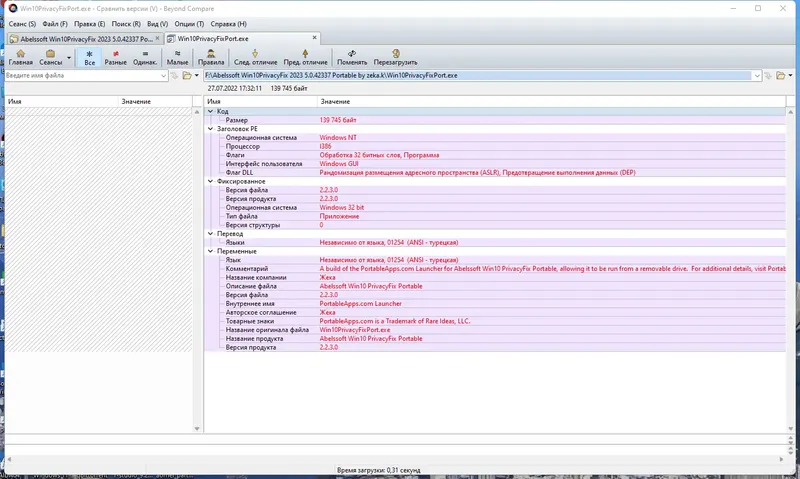Select the Размер row
Viewport: 800px width, 479px height.
(495, 120)
